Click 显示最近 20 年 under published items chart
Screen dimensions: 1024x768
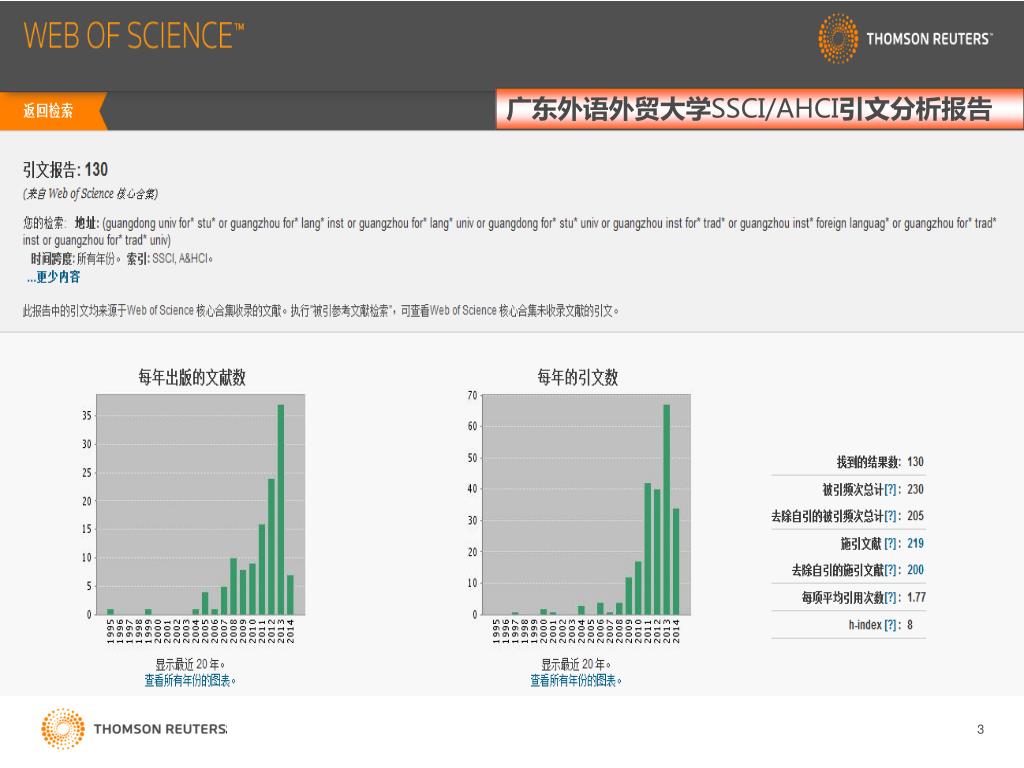(190, 664)
